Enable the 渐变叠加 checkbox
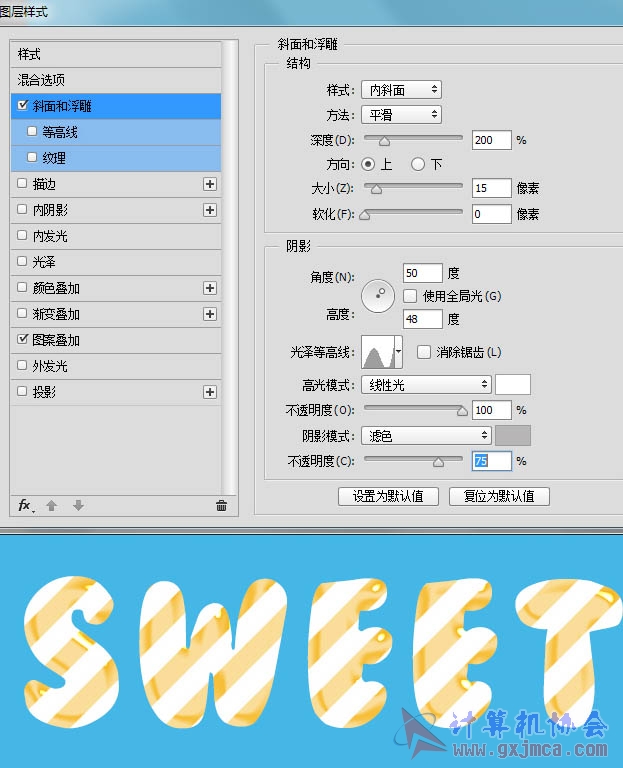 (x=22, y=313)
